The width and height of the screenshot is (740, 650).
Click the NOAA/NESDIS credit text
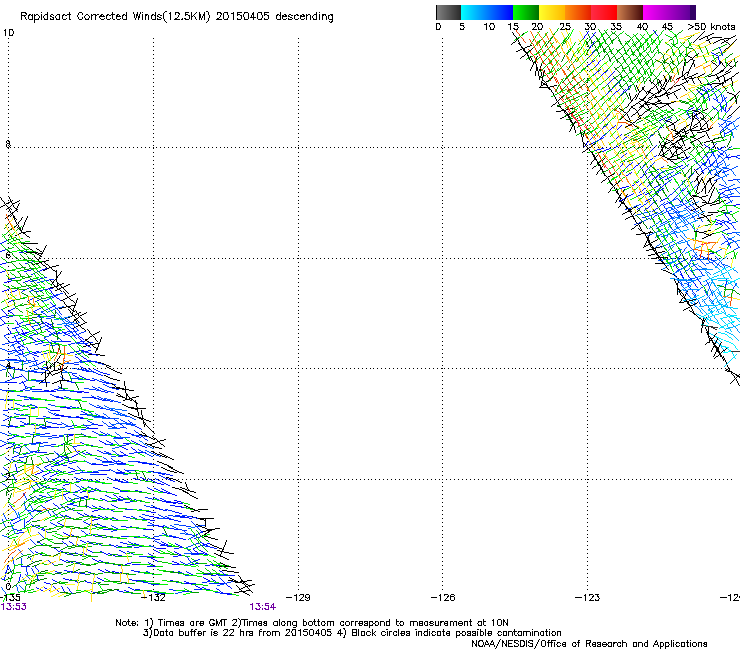coord(589,644)
